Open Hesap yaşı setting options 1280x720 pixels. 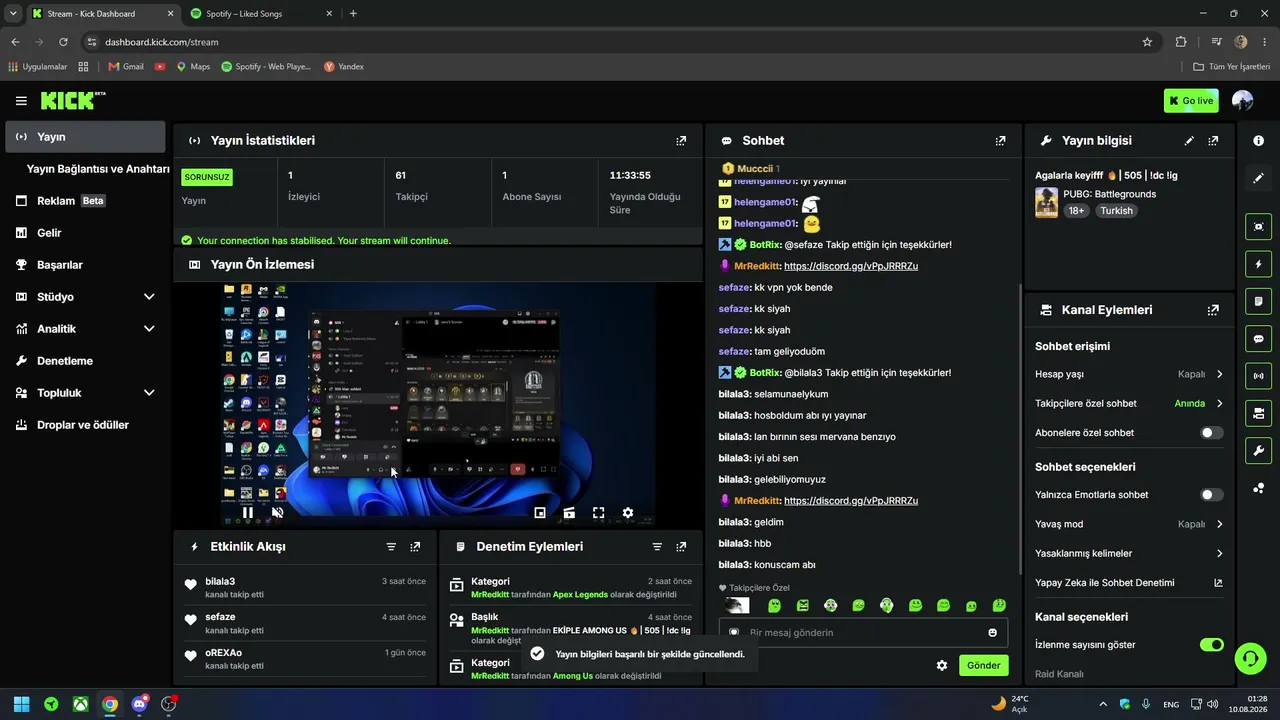click(1129, 374)
